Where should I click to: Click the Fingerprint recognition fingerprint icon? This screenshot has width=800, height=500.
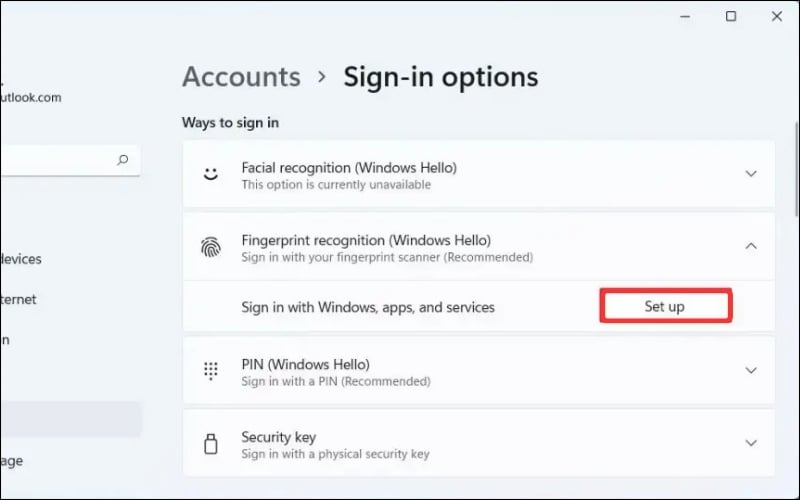(x=210, y=247)
